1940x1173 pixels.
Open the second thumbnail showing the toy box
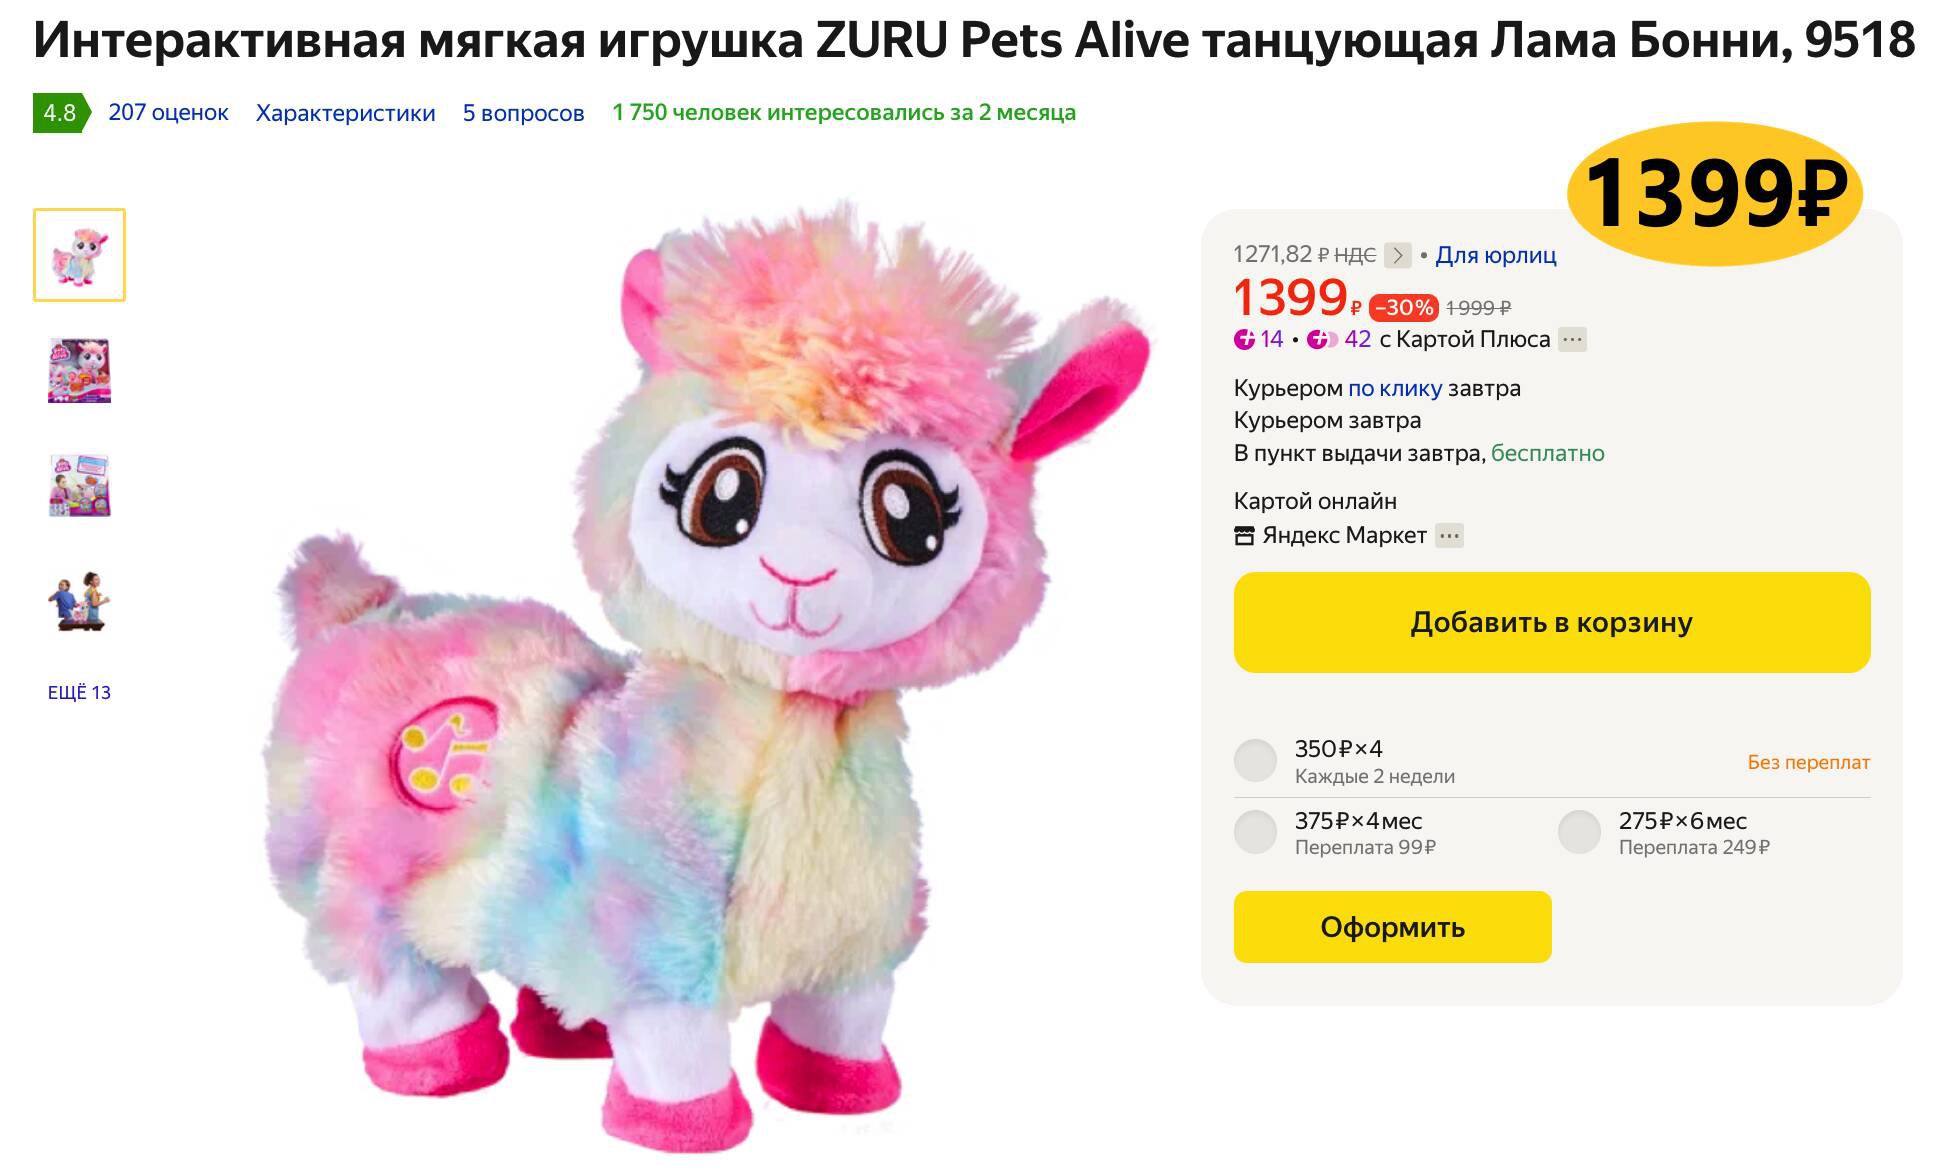tap(79, 370)
